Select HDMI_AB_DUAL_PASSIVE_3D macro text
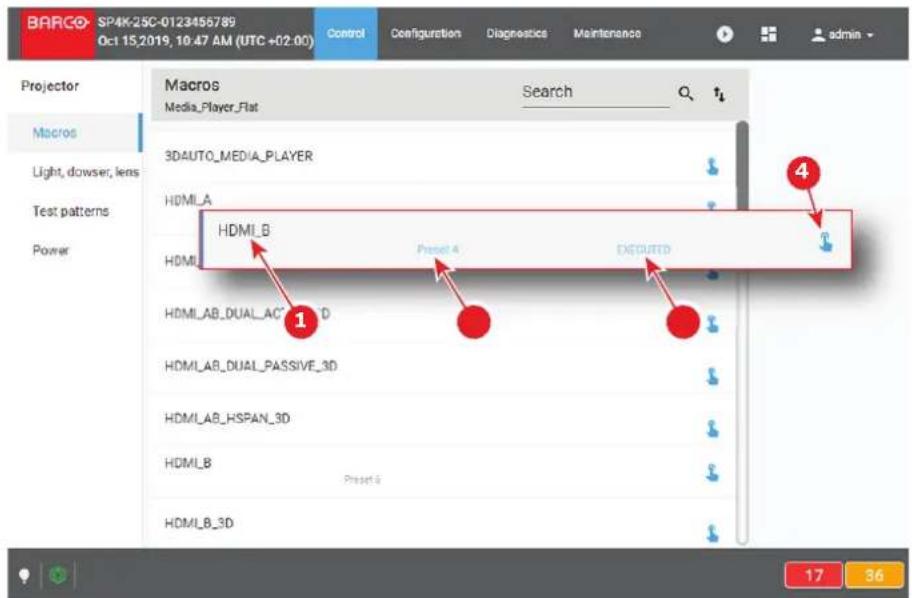The image size is (912, 598). 251,366
